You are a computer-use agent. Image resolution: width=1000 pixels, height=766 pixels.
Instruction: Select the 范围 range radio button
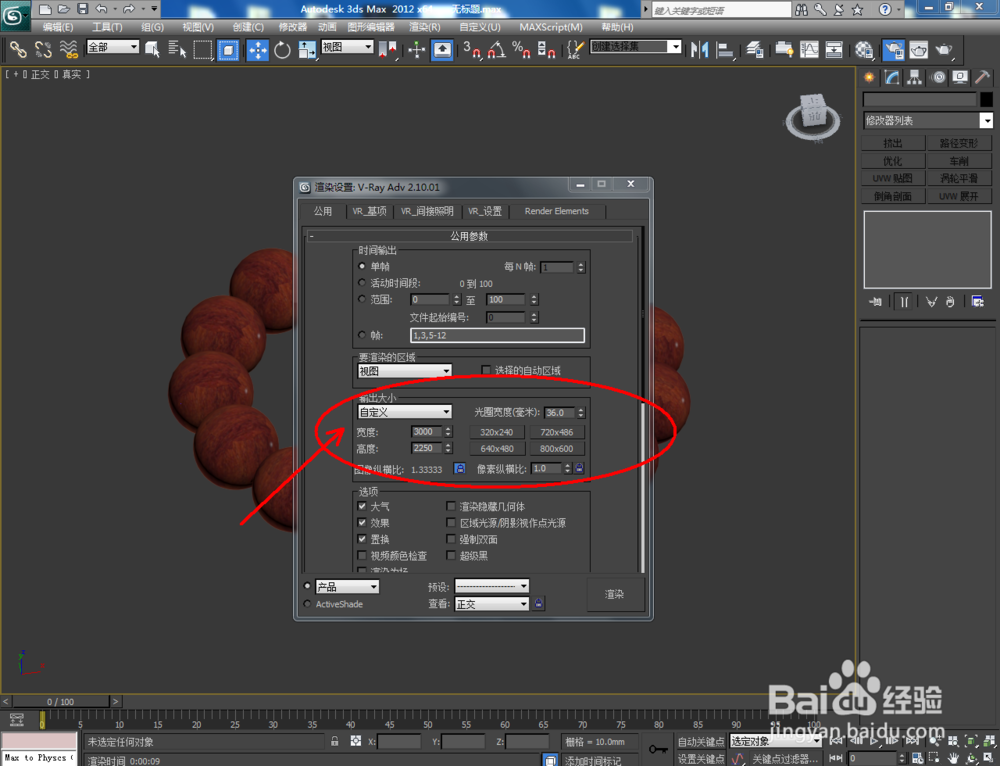click(x=362, y=299)
